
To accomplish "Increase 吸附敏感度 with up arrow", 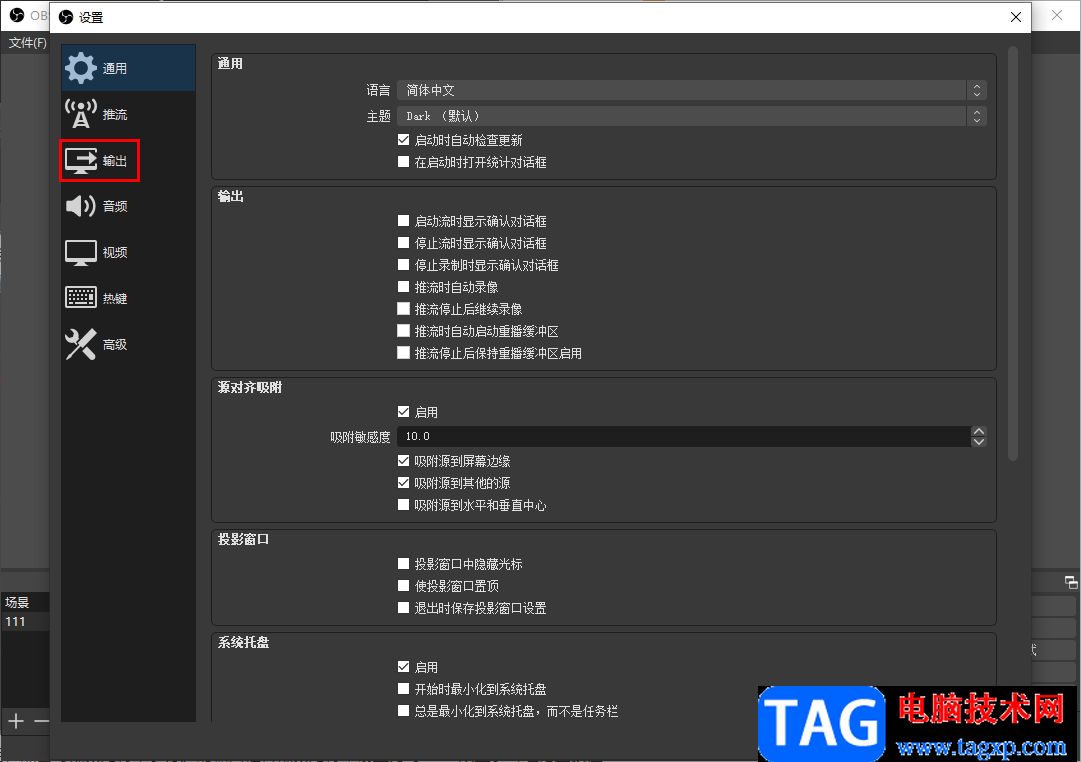I will pos(978,432).
